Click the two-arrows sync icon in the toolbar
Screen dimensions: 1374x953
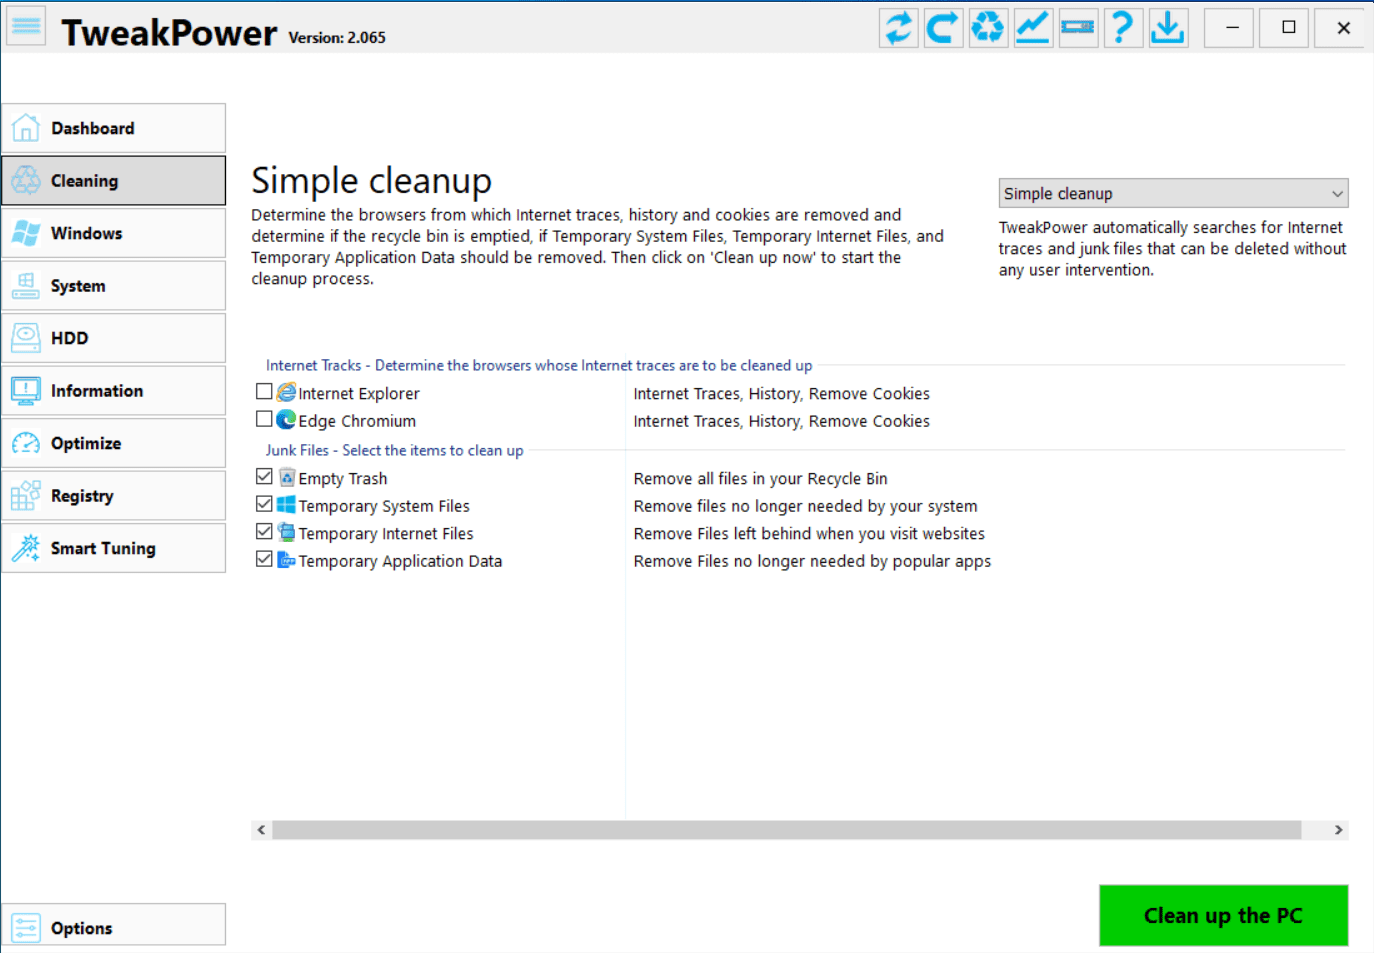coord(899,27)
